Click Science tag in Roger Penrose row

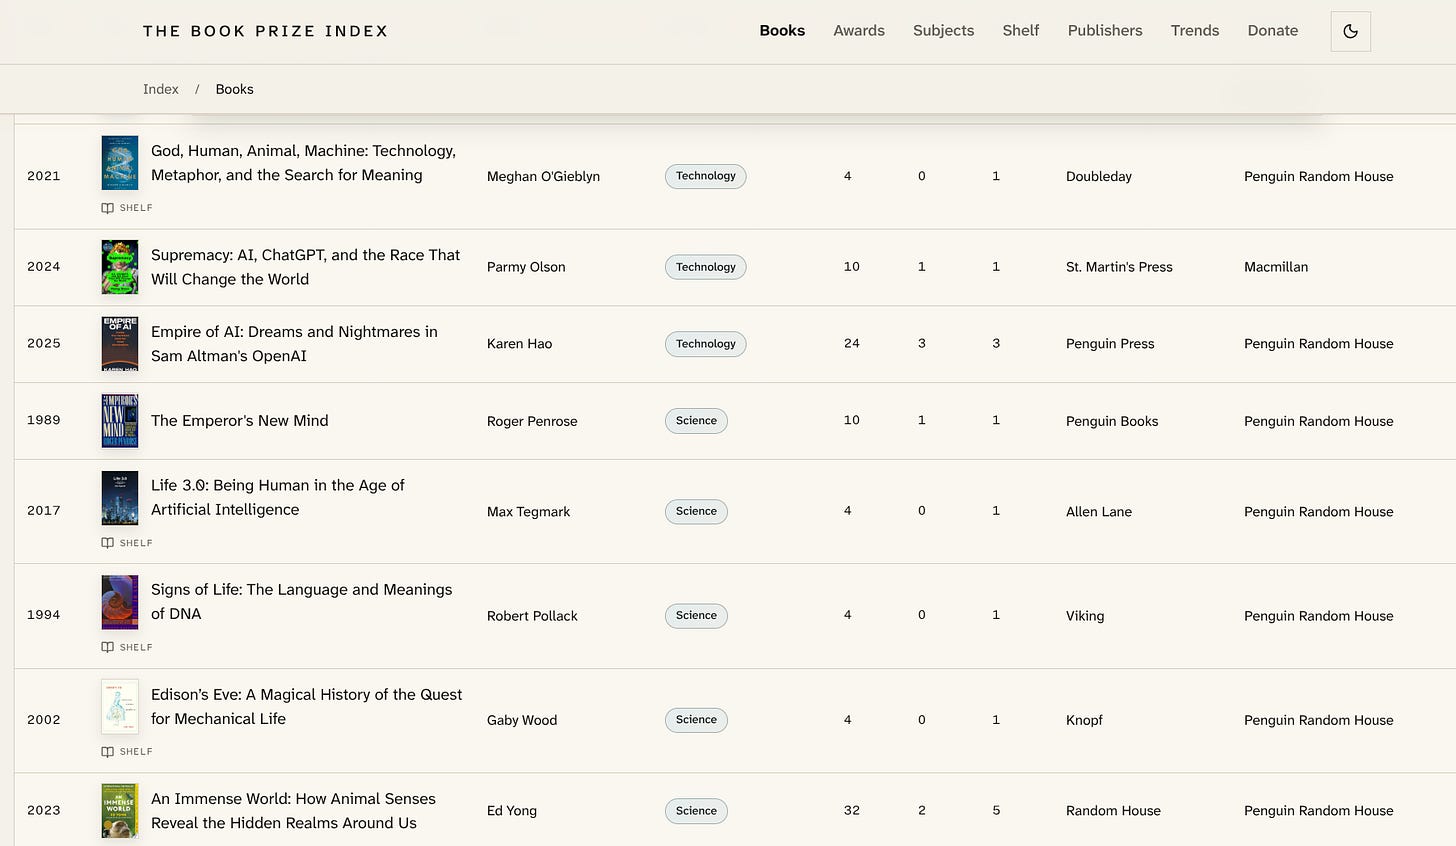[x=696, y=421]
